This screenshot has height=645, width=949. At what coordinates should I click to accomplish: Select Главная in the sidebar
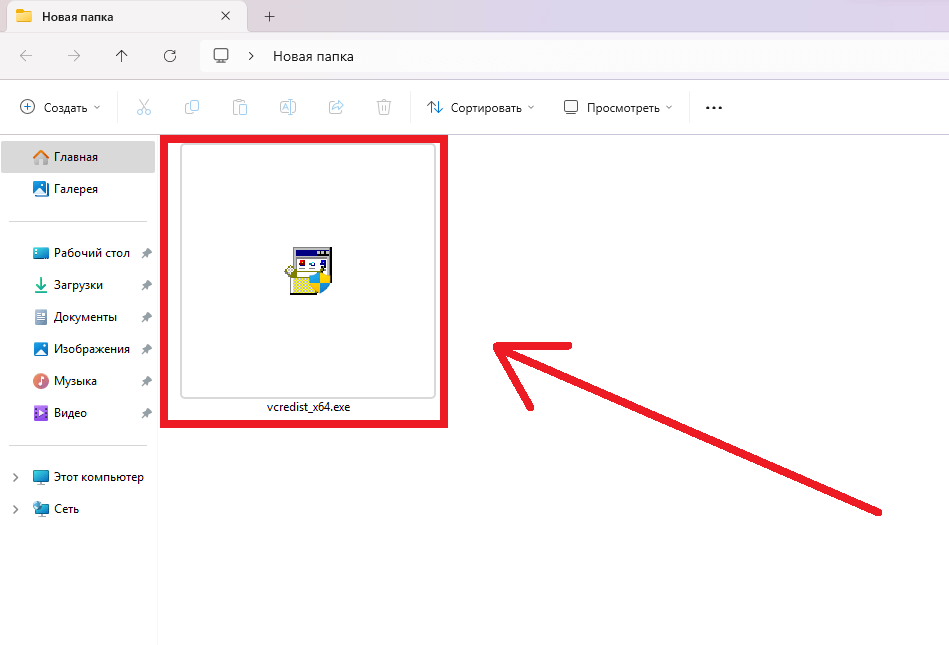pos(78,157)
